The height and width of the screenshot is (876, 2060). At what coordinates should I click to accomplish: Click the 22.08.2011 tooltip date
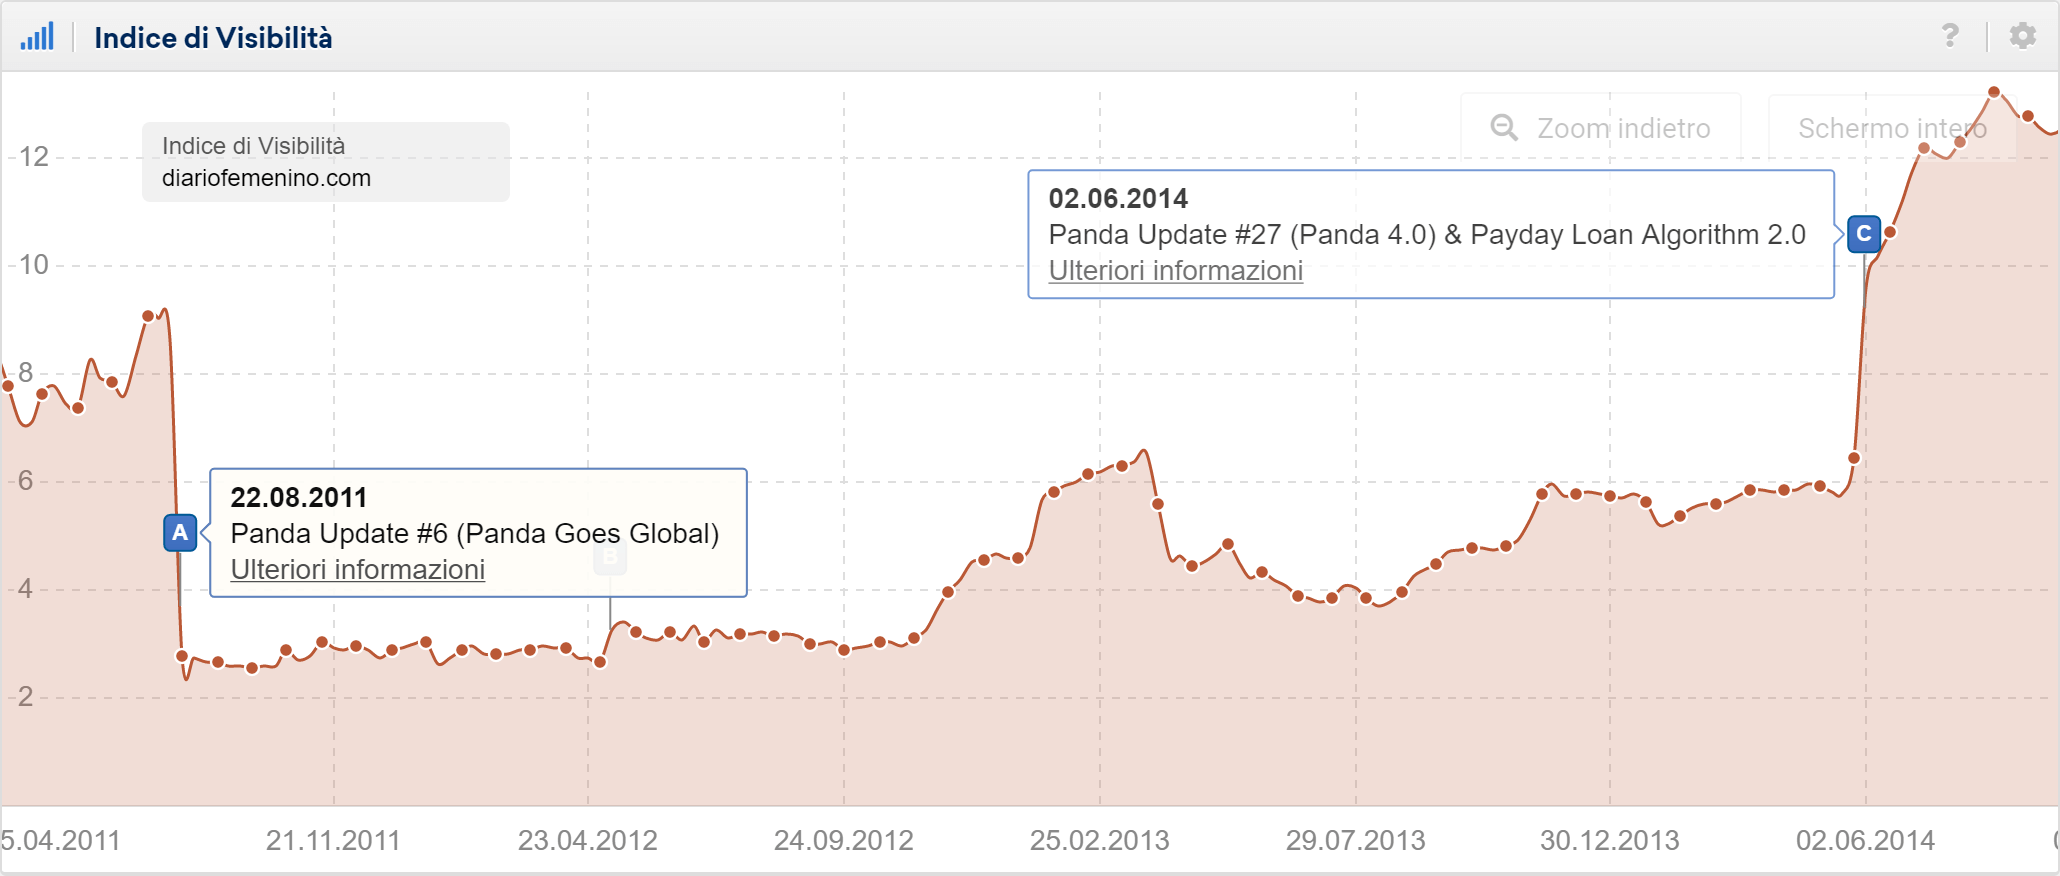pyautogui.click(x=299, y=497)
